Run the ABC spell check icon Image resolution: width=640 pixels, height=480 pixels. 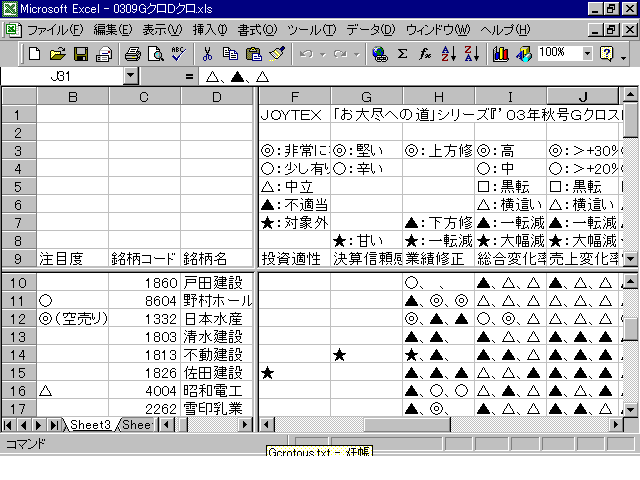pyautogui.click(x=178, y=54)
